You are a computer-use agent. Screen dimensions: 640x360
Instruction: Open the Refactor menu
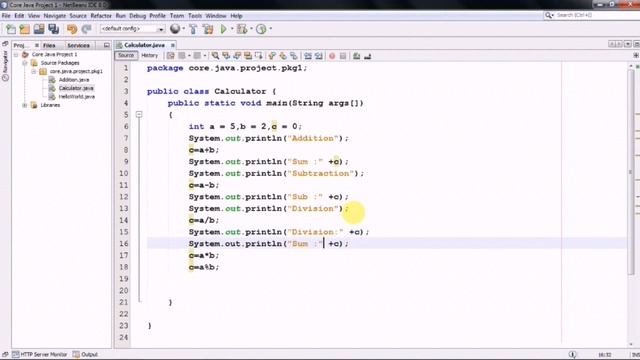[x=101, y=16]
